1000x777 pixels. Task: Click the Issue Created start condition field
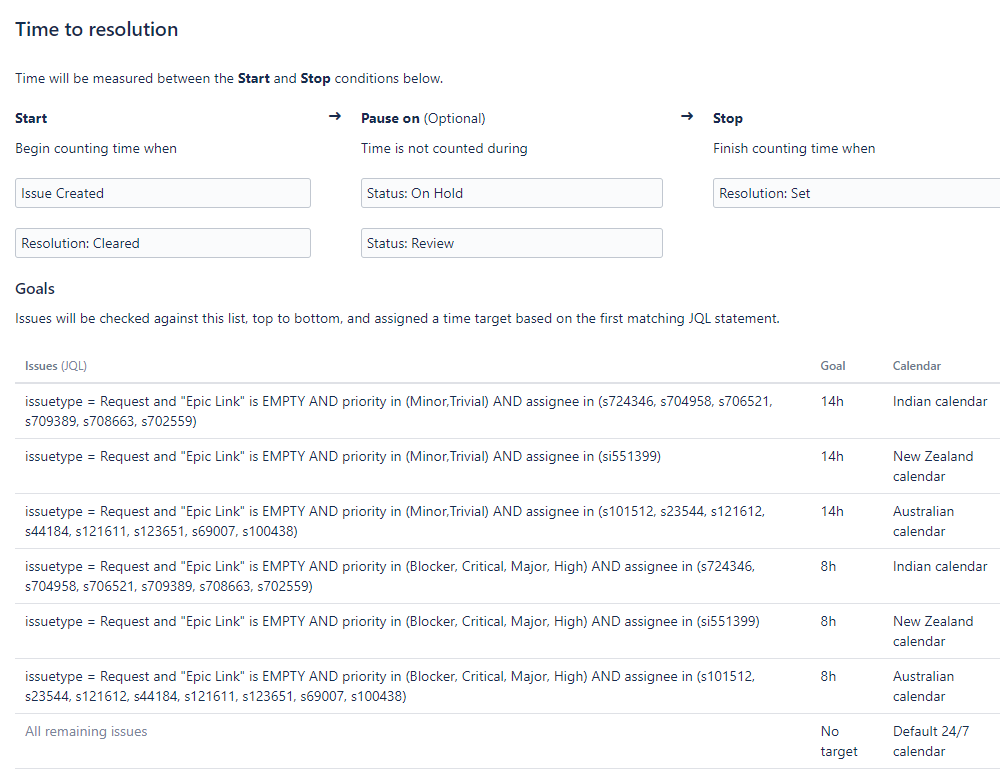163,193
